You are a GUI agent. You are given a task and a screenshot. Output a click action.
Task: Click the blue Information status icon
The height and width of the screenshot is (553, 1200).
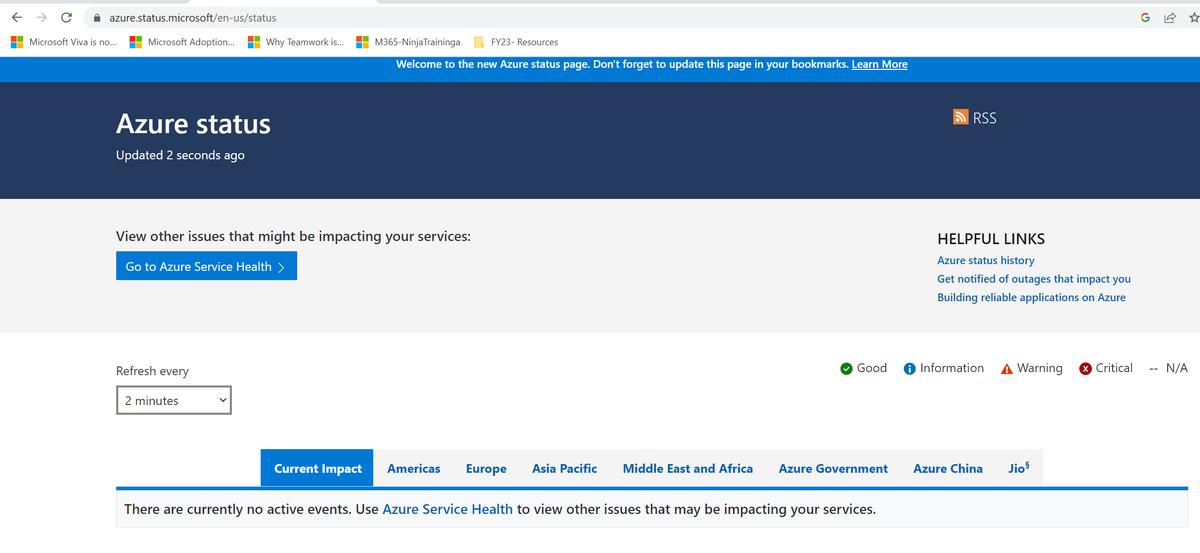pyautogui.click(x=909, y=368)
